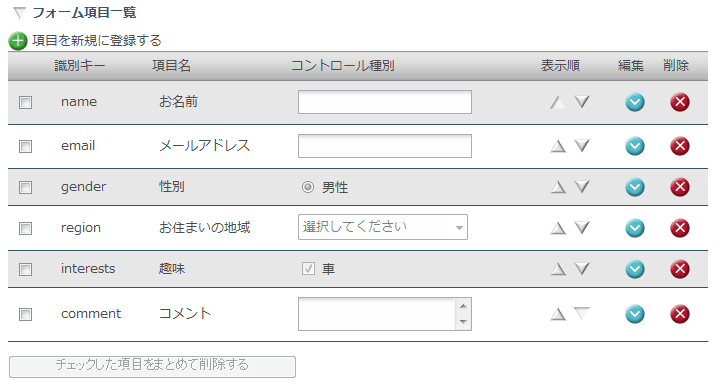This screenshot has width=715, height=385.
Task: Delete the comment row with red X
Action: coord(680,314)
